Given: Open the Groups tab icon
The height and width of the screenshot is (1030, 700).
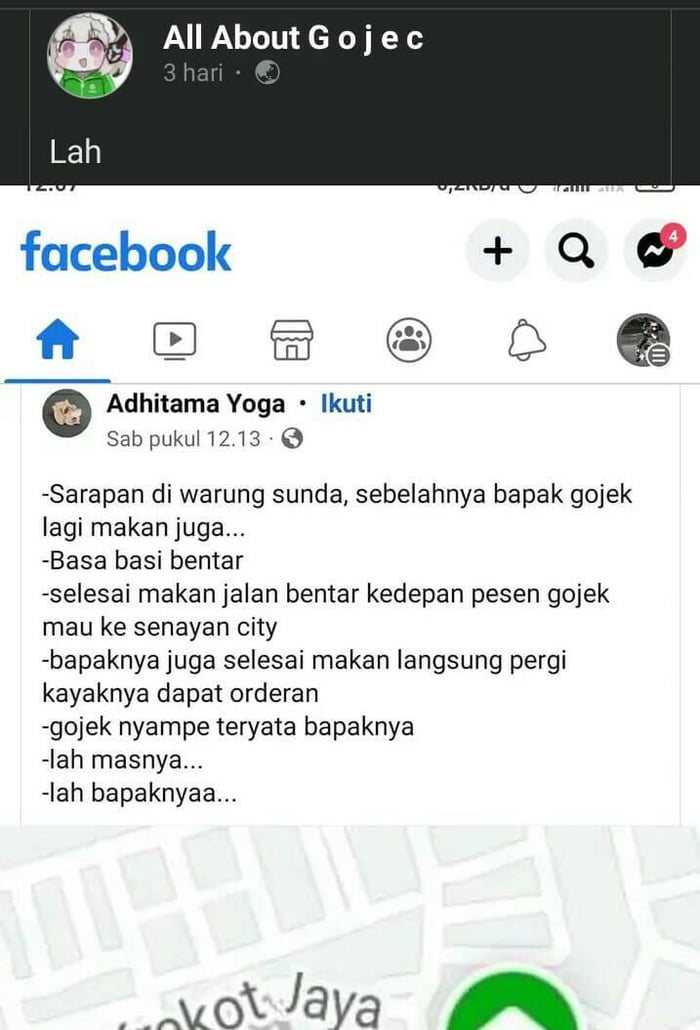Looking at the screenshot, I should point(408,340).
